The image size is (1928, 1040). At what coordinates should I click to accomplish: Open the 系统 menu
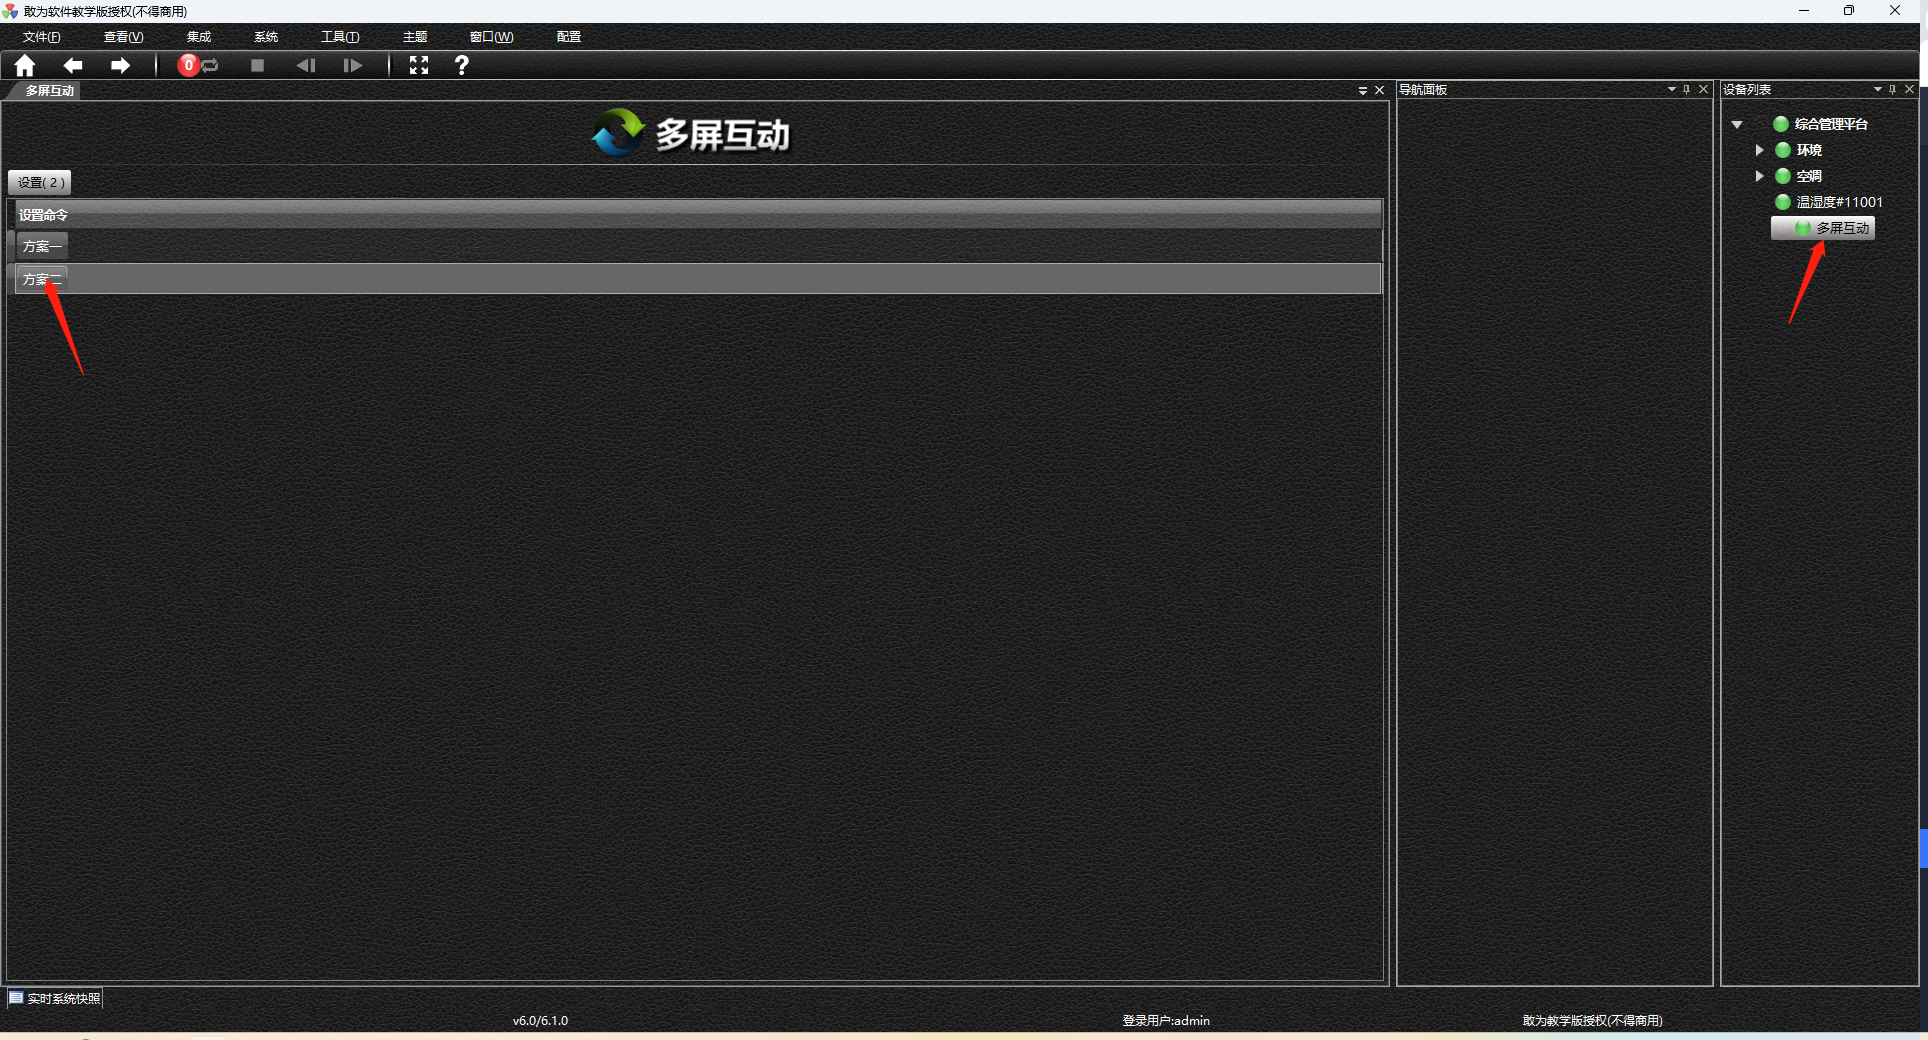coord(266,37)
